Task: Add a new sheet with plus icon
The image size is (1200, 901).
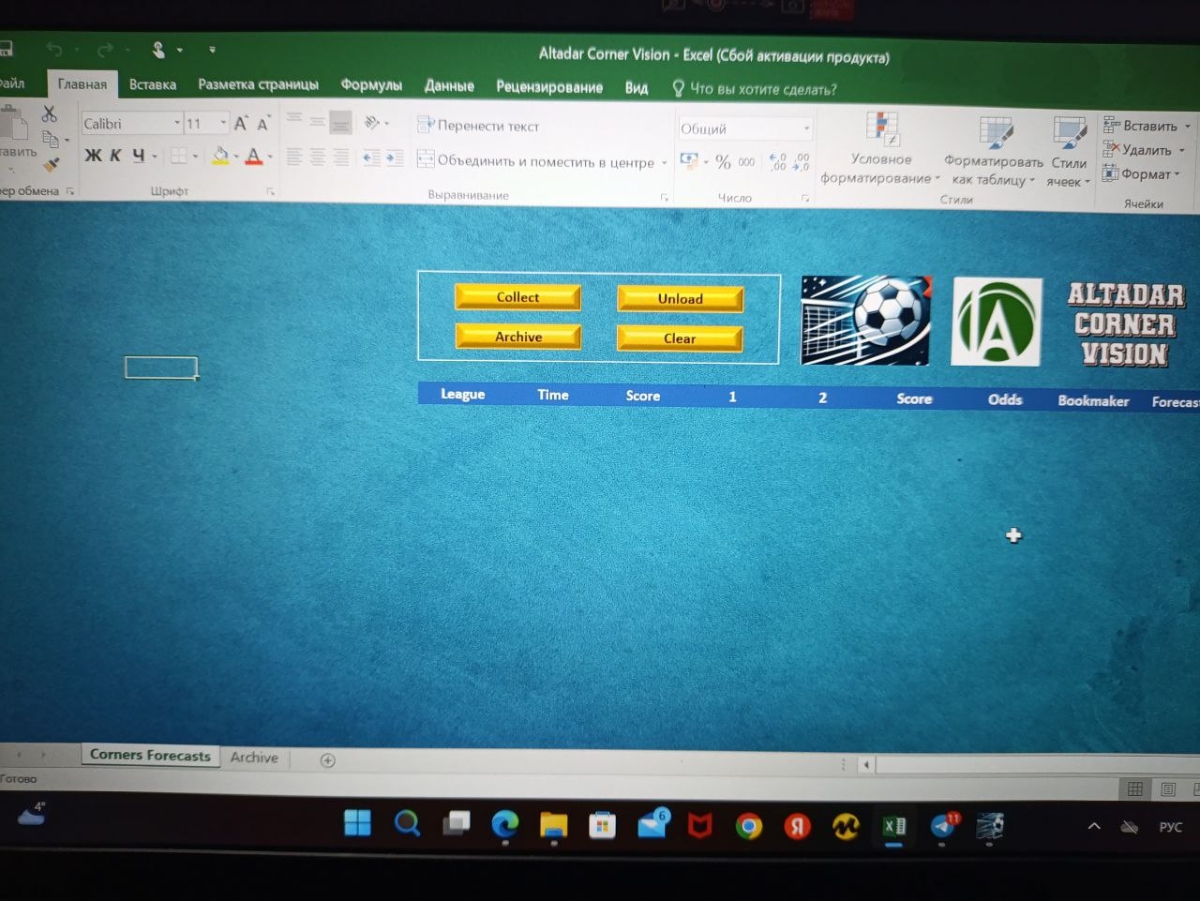Action: point(327,760)
